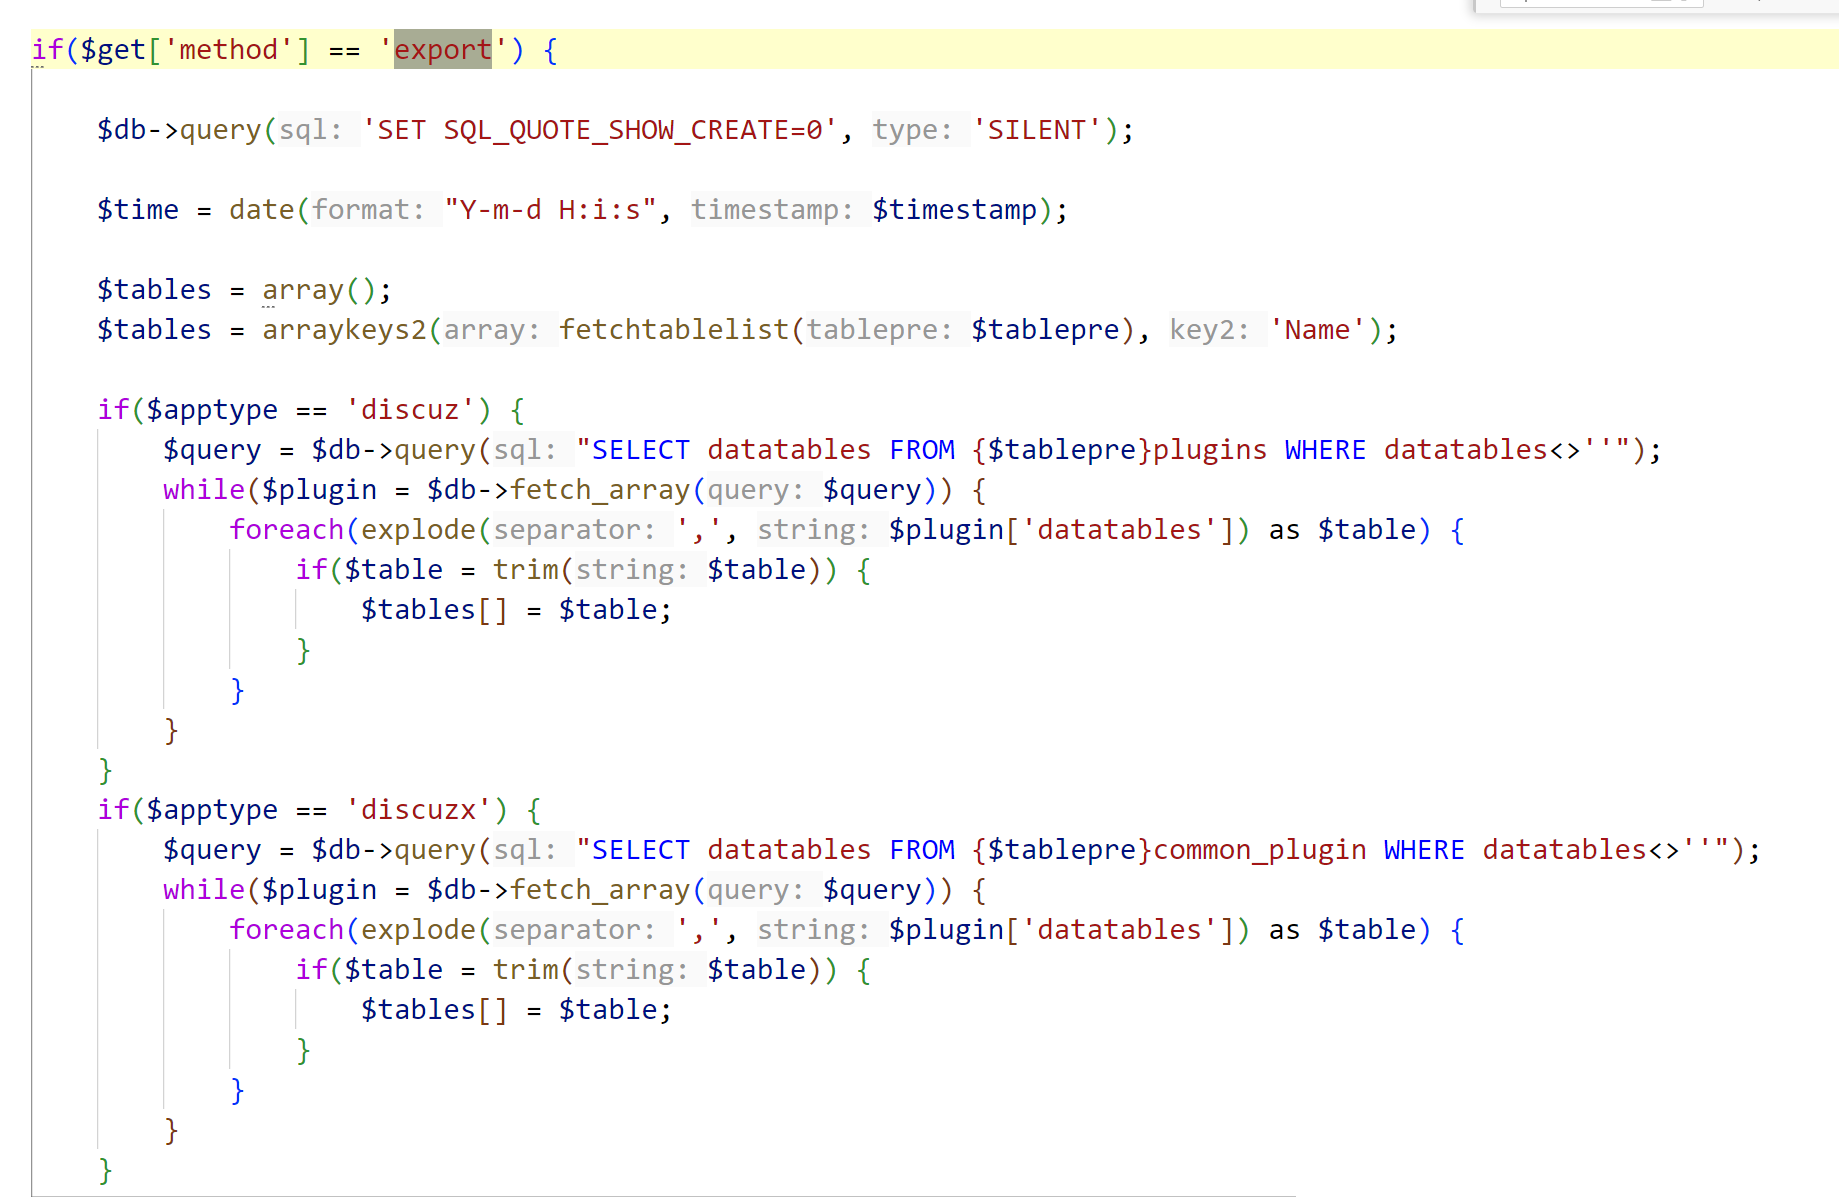Click the $get variable in the first line
The image size is (1839, 1197).
point(113,49)
